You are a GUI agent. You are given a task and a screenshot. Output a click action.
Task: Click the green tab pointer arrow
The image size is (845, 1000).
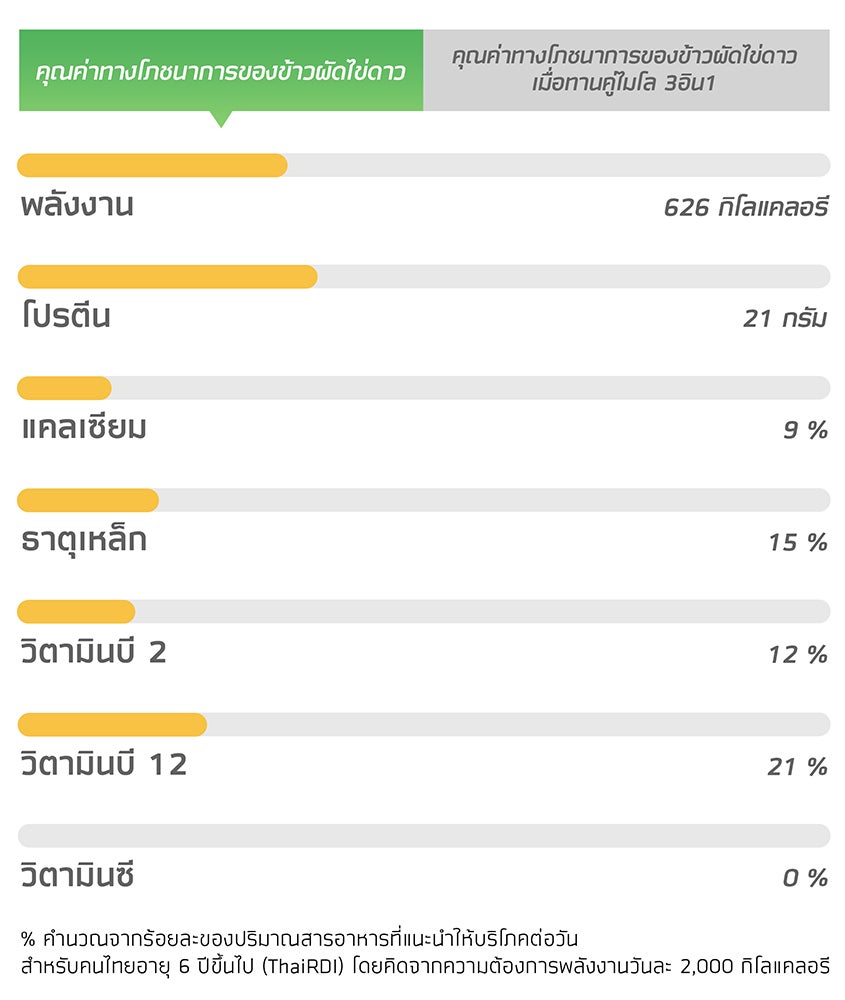coord(221,119)
